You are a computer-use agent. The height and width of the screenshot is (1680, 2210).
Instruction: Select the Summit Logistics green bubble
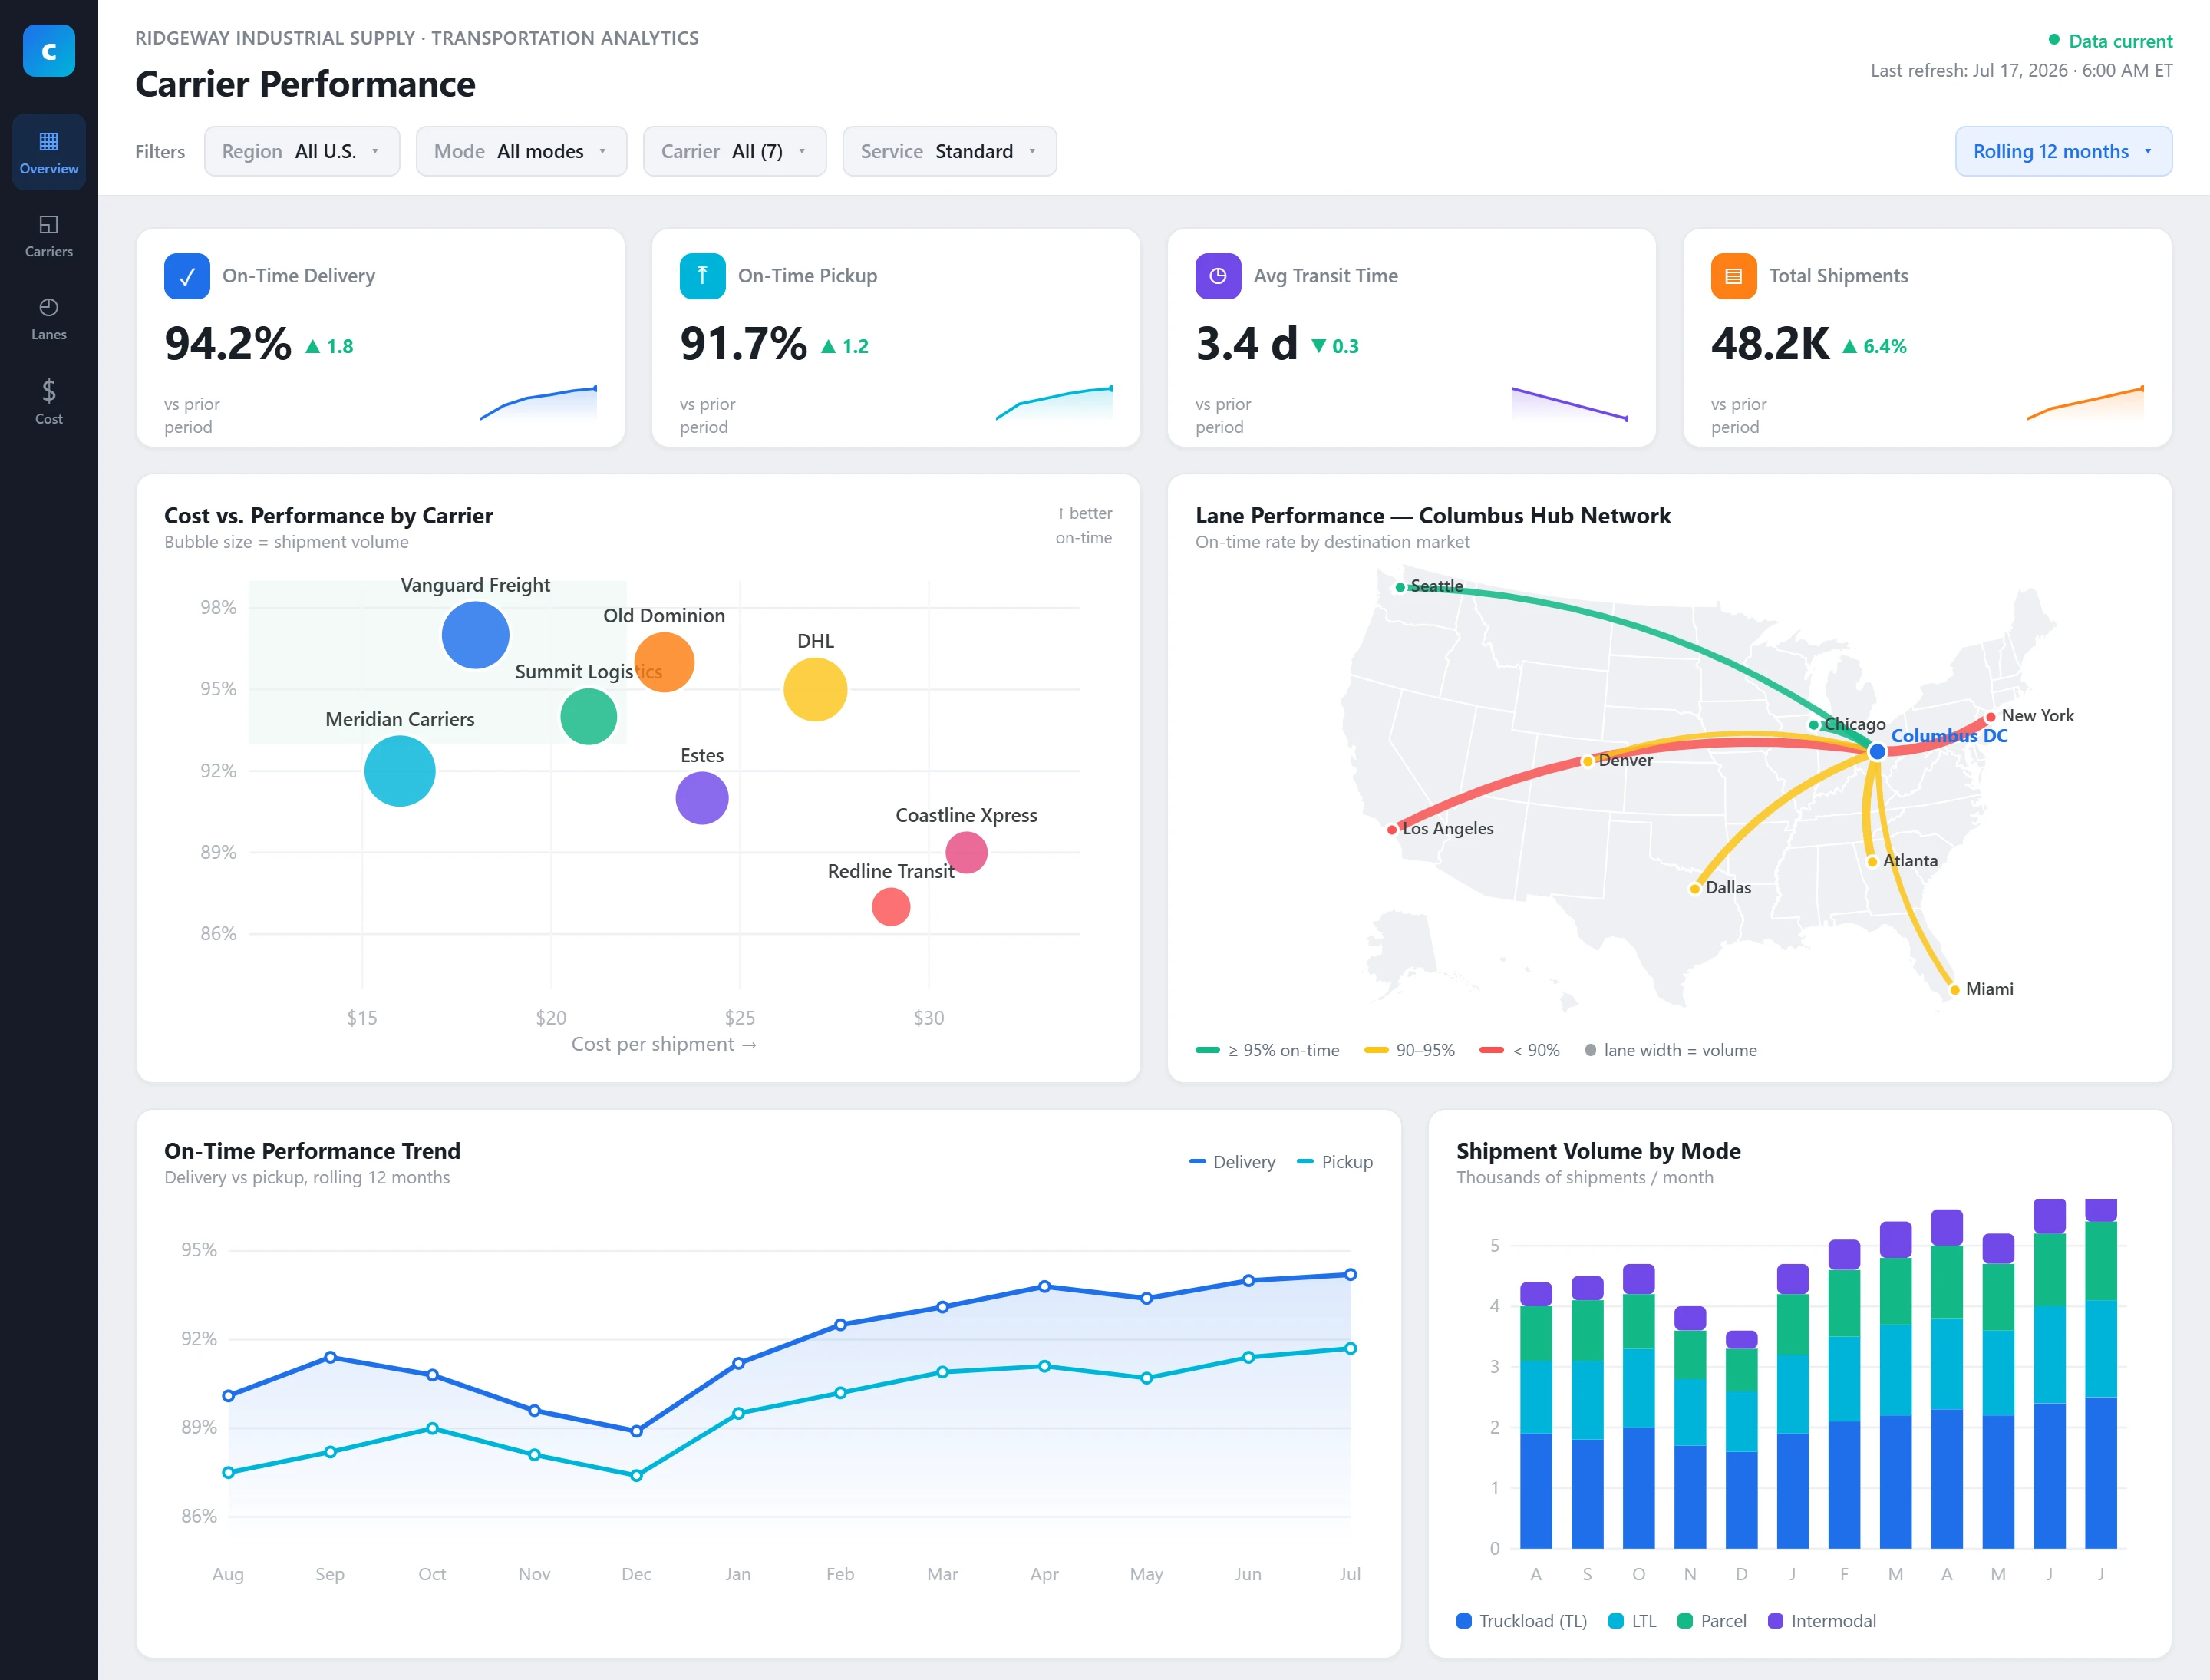pyautogui.click(x=588, y=716)
